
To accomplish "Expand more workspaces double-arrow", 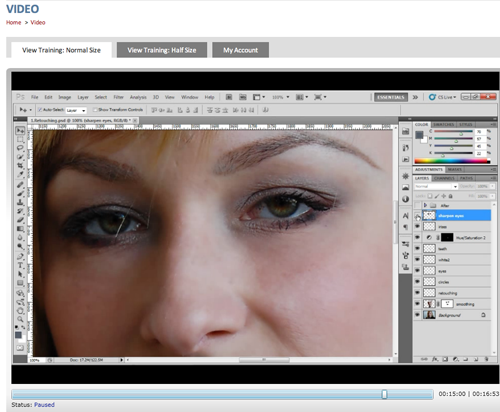I will coord(415,97).
